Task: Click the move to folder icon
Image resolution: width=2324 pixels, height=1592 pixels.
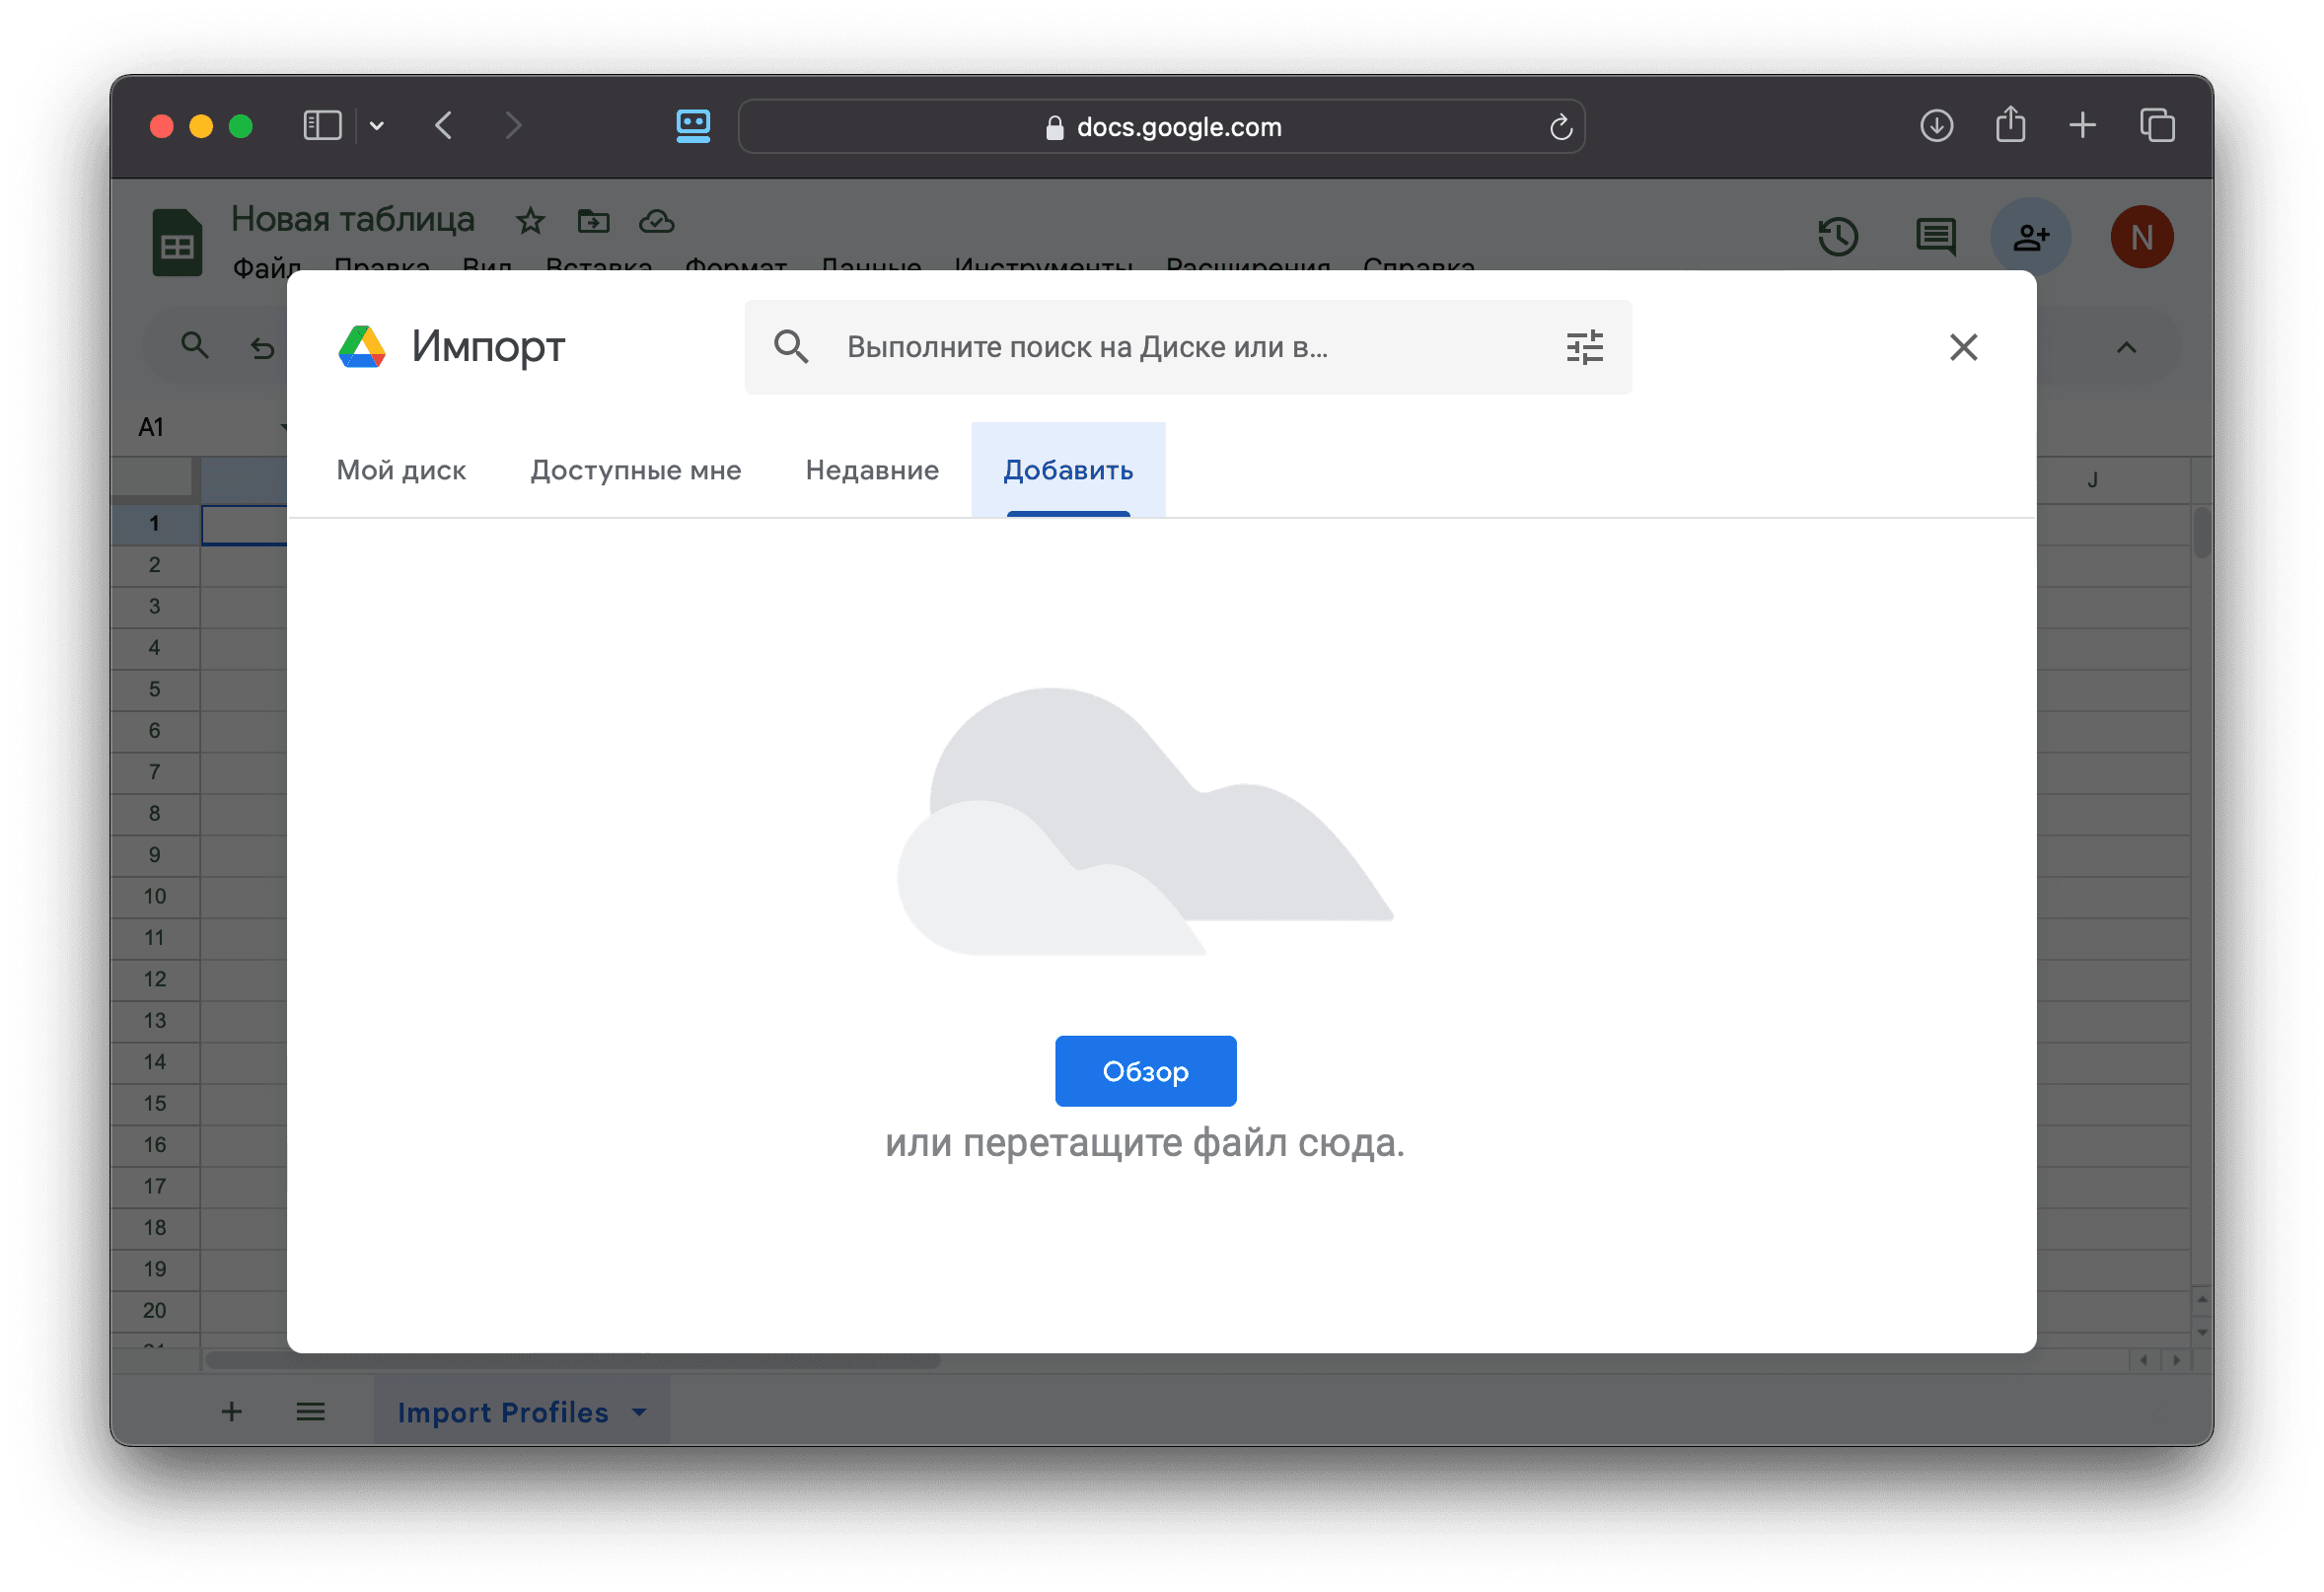Action: click(x=593, y=221)
